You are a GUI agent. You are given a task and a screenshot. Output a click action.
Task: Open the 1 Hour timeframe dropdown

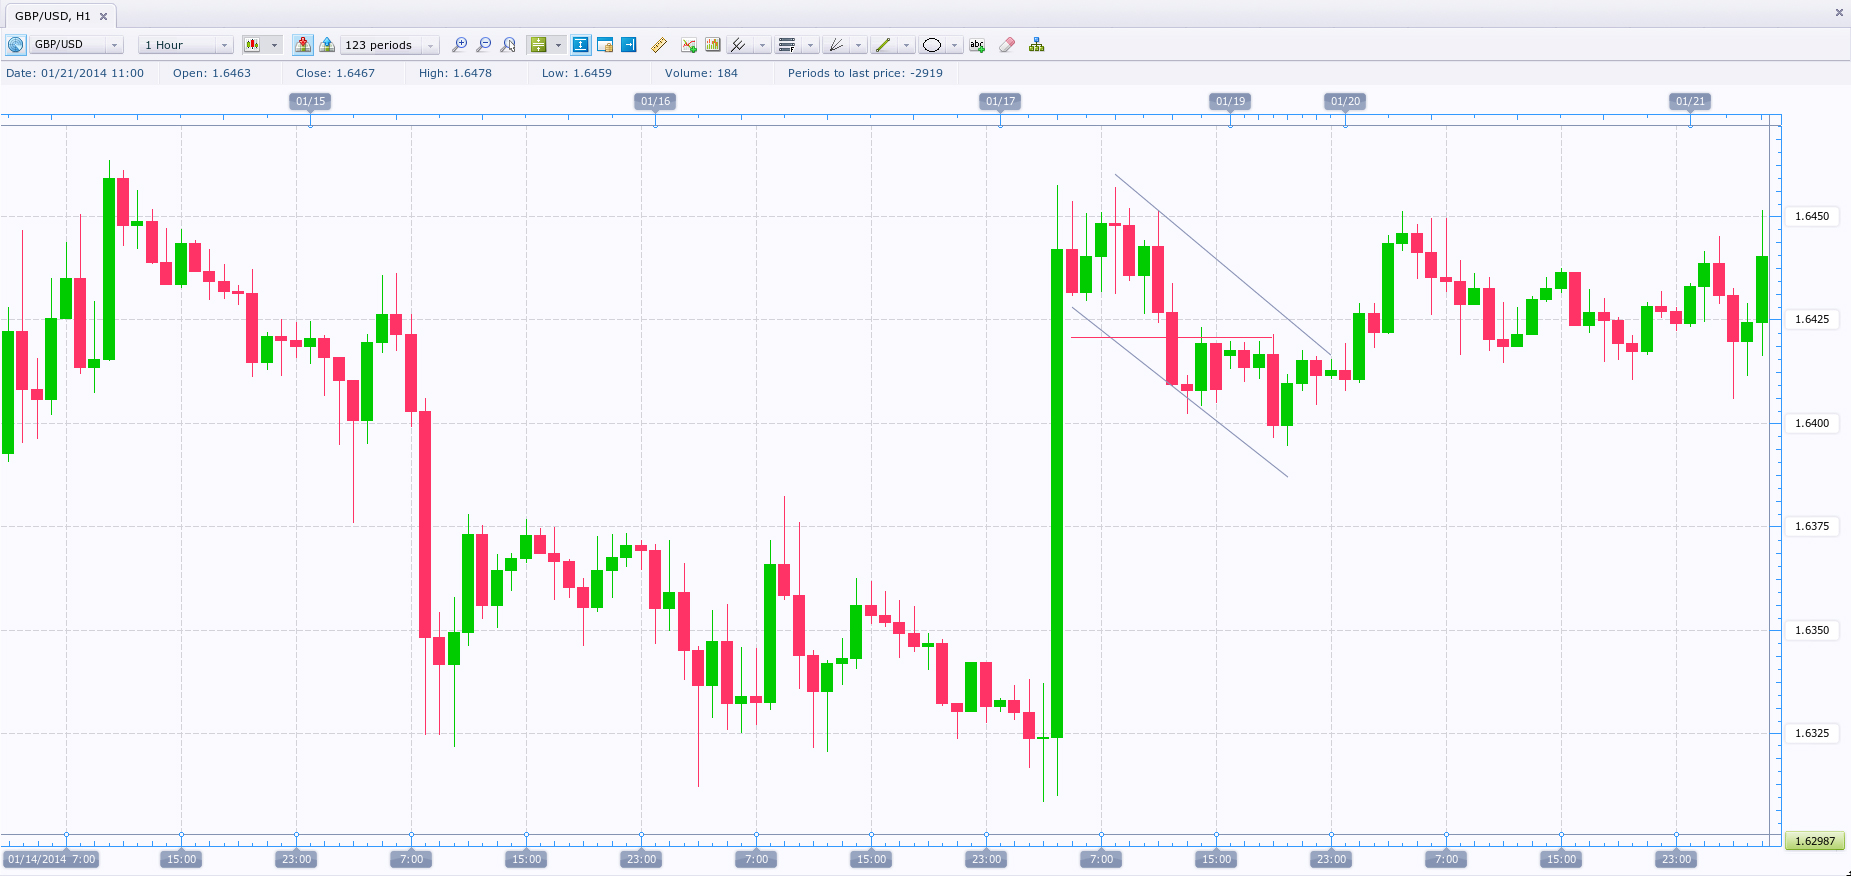pyautogui.click(x=186, y=45)
